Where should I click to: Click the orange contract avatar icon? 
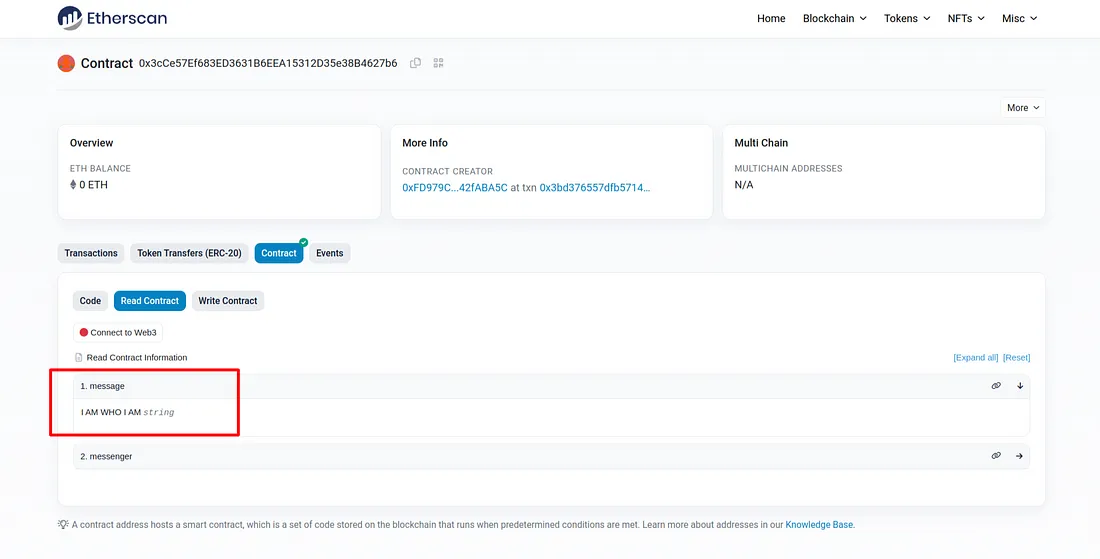point(66,63)
